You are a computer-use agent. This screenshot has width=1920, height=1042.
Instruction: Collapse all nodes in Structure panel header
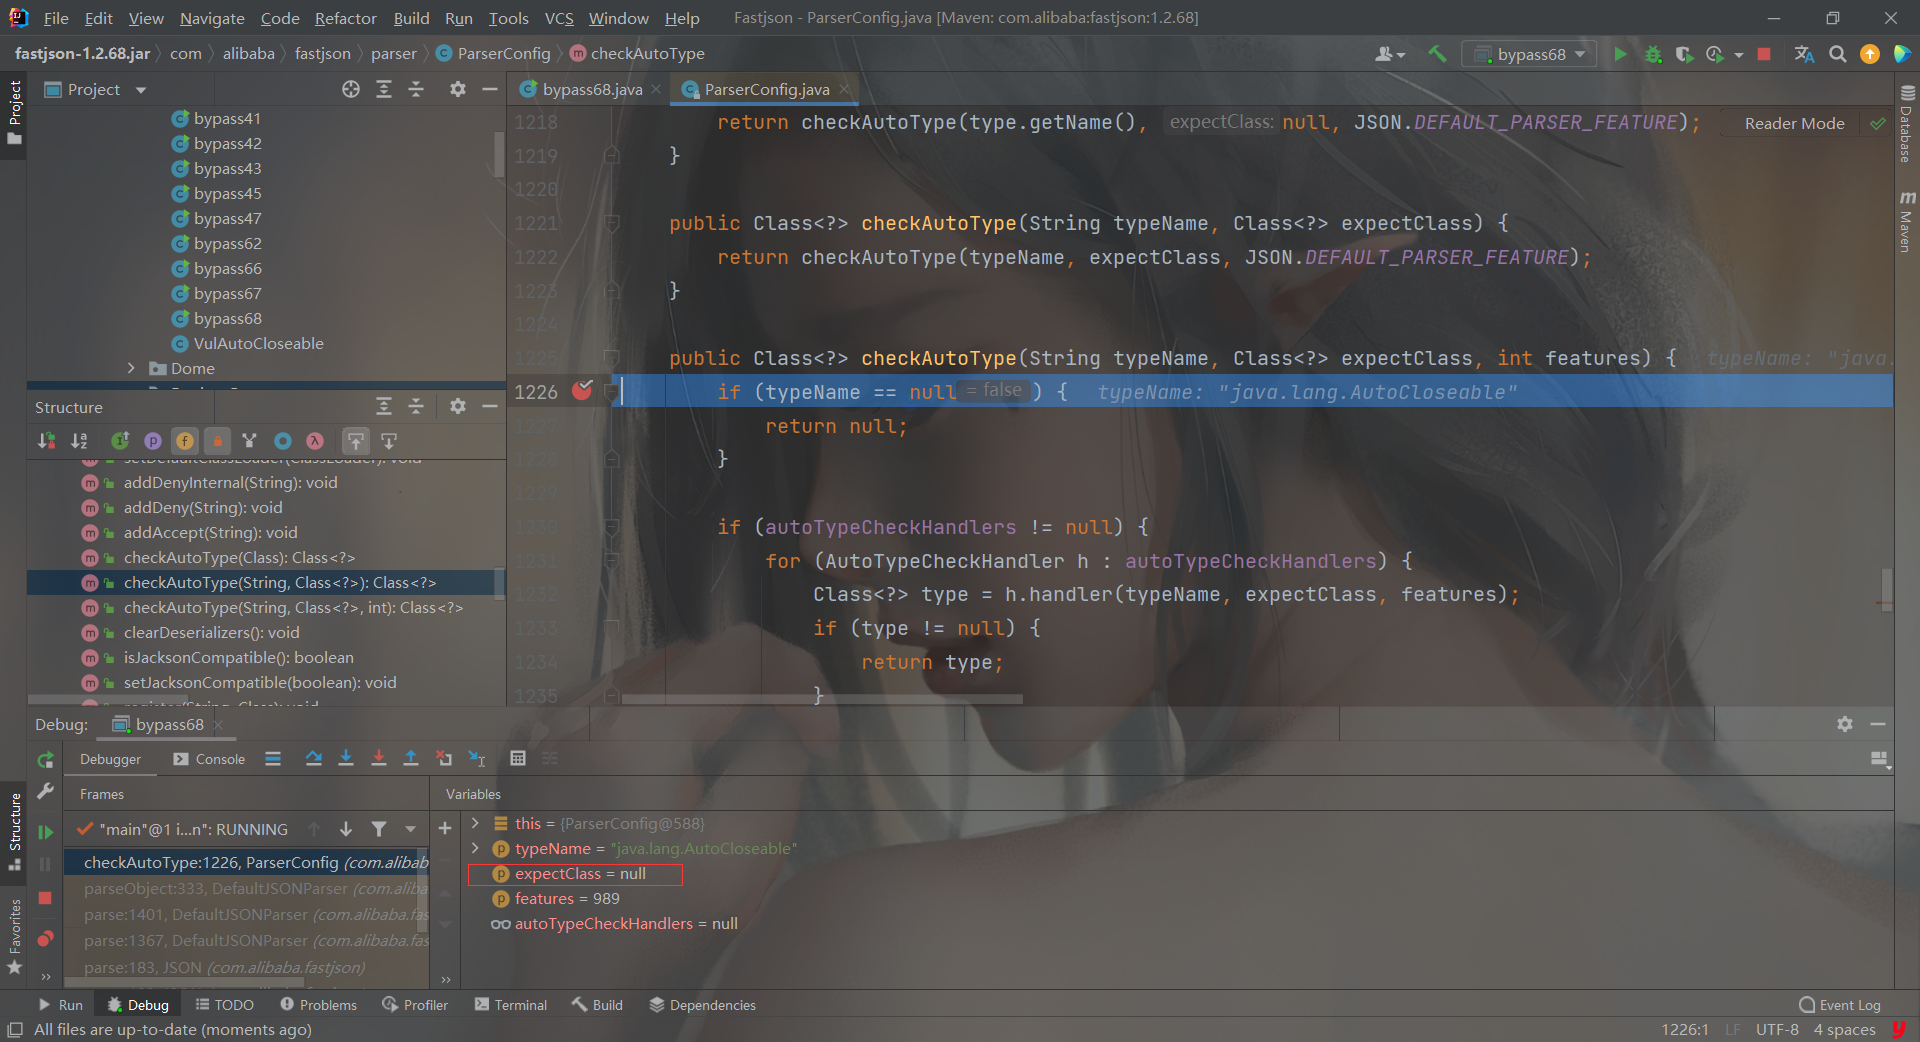click(416, 406)
